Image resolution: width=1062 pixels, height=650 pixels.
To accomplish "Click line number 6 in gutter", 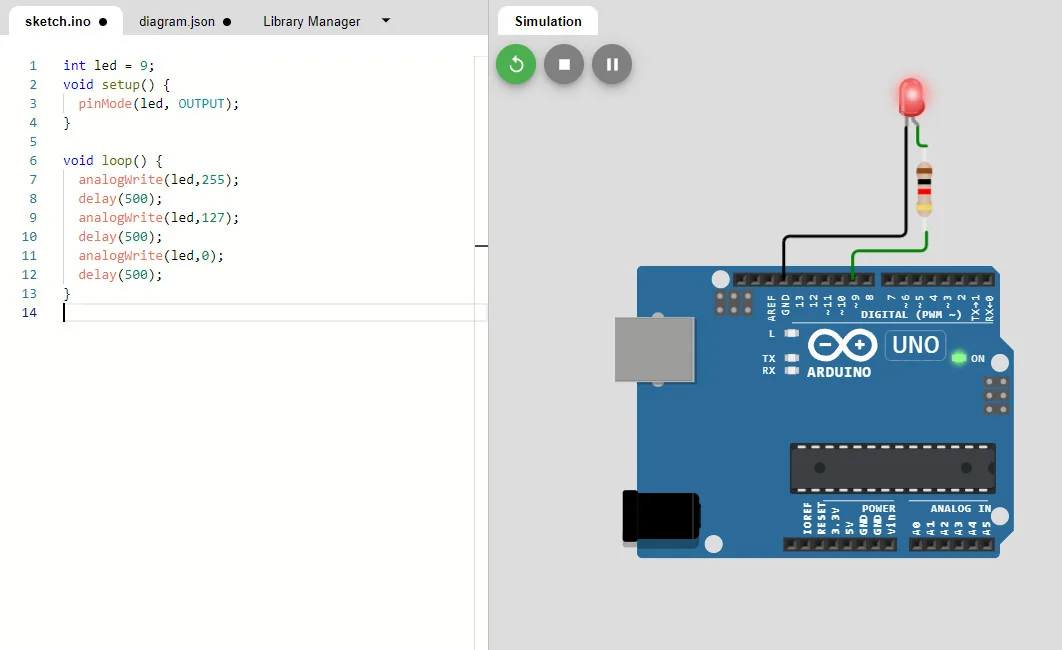I will point(32,161).
